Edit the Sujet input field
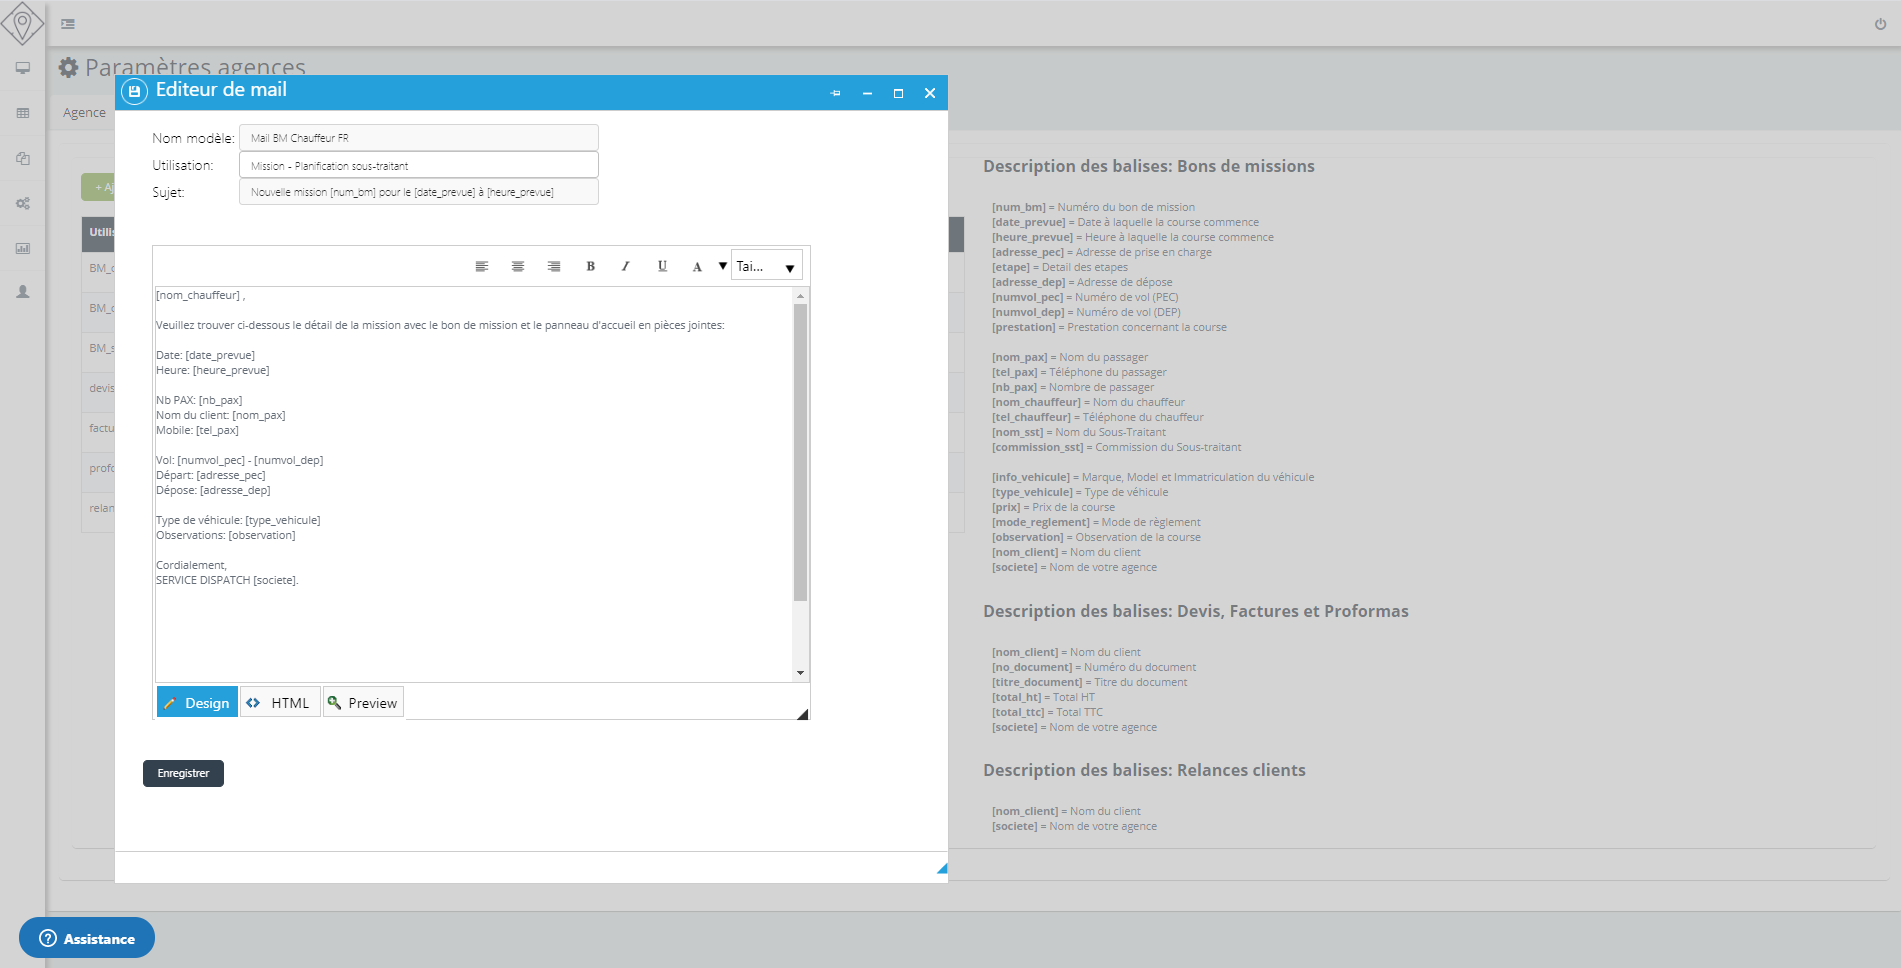1901x968 pixels. point(418,191)
